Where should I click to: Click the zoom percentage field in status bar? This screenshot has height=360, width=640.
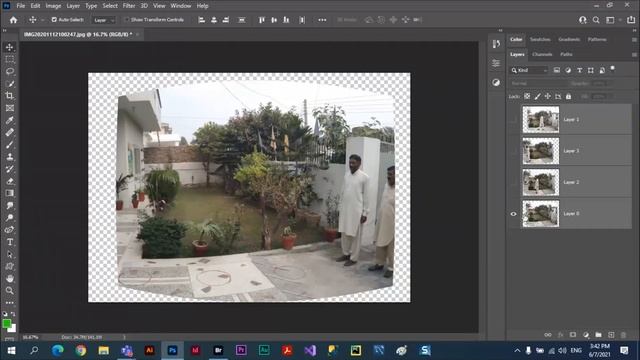pos(31,338)
